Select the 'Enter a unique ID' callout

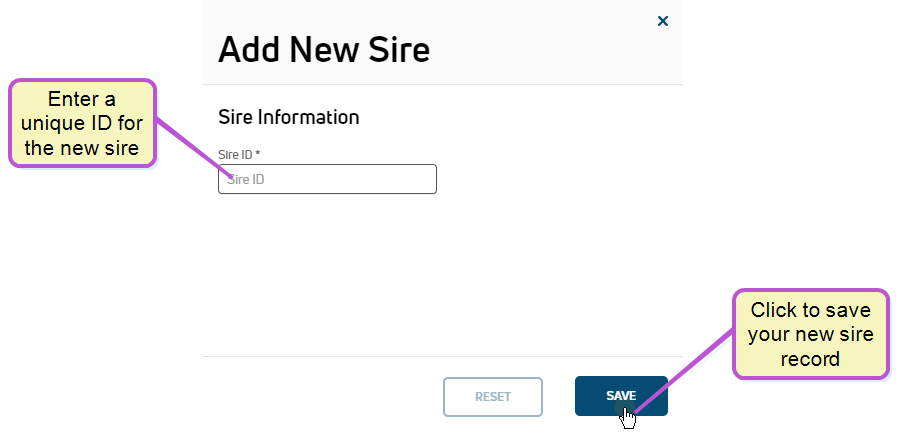point(82,123)
